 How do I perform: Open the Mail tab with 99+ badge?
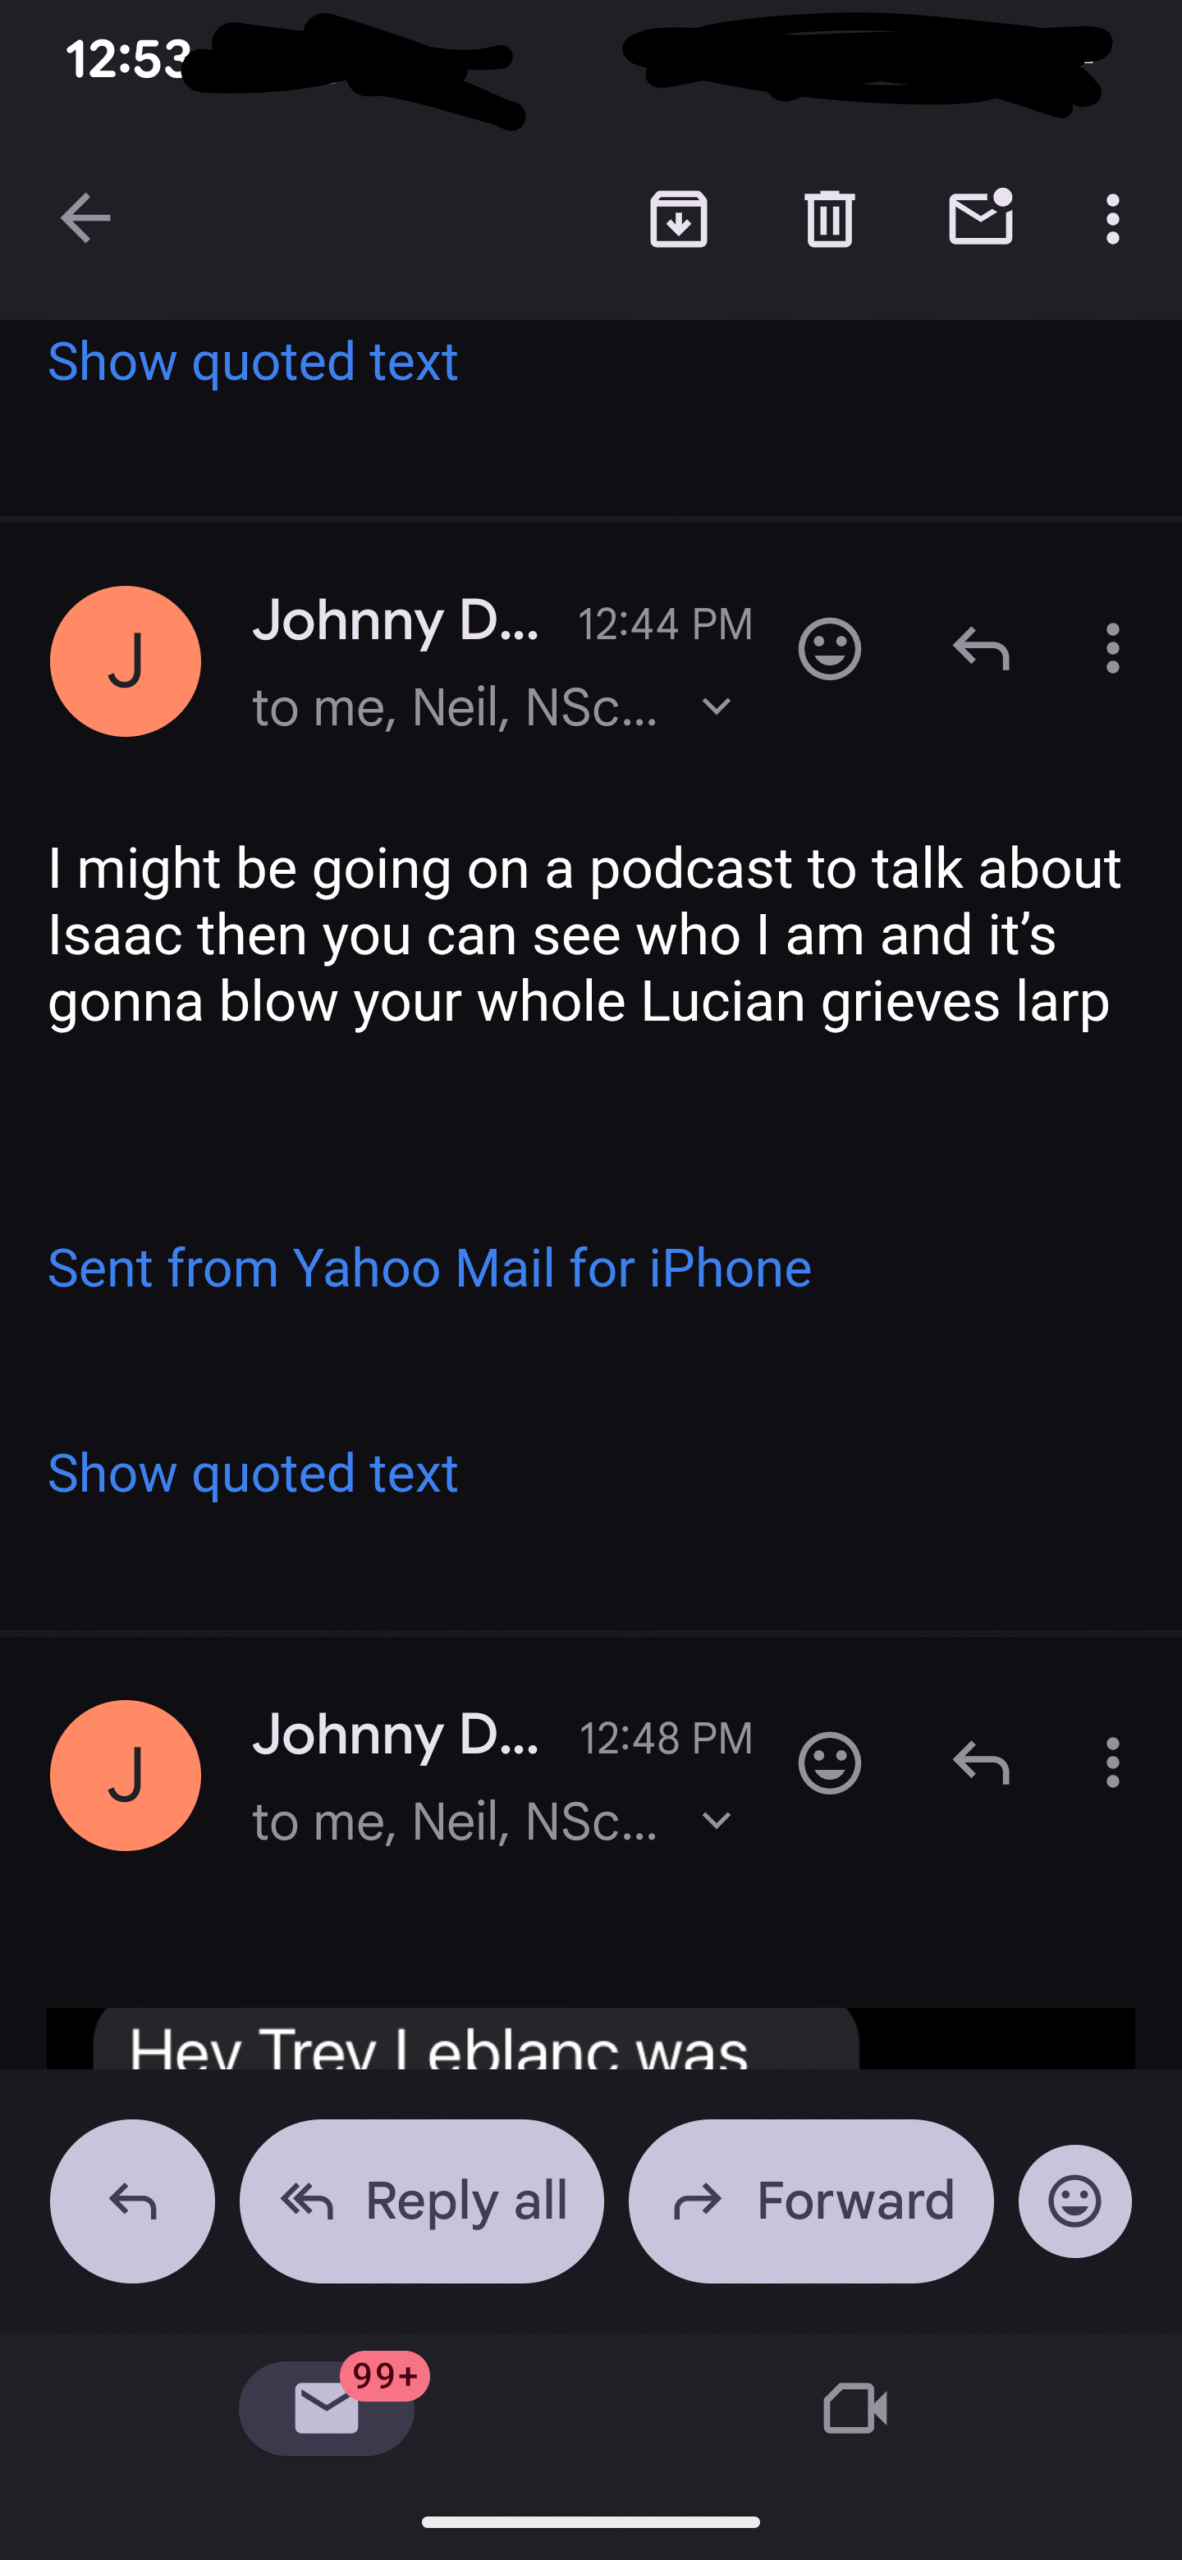coord(327,2408)
